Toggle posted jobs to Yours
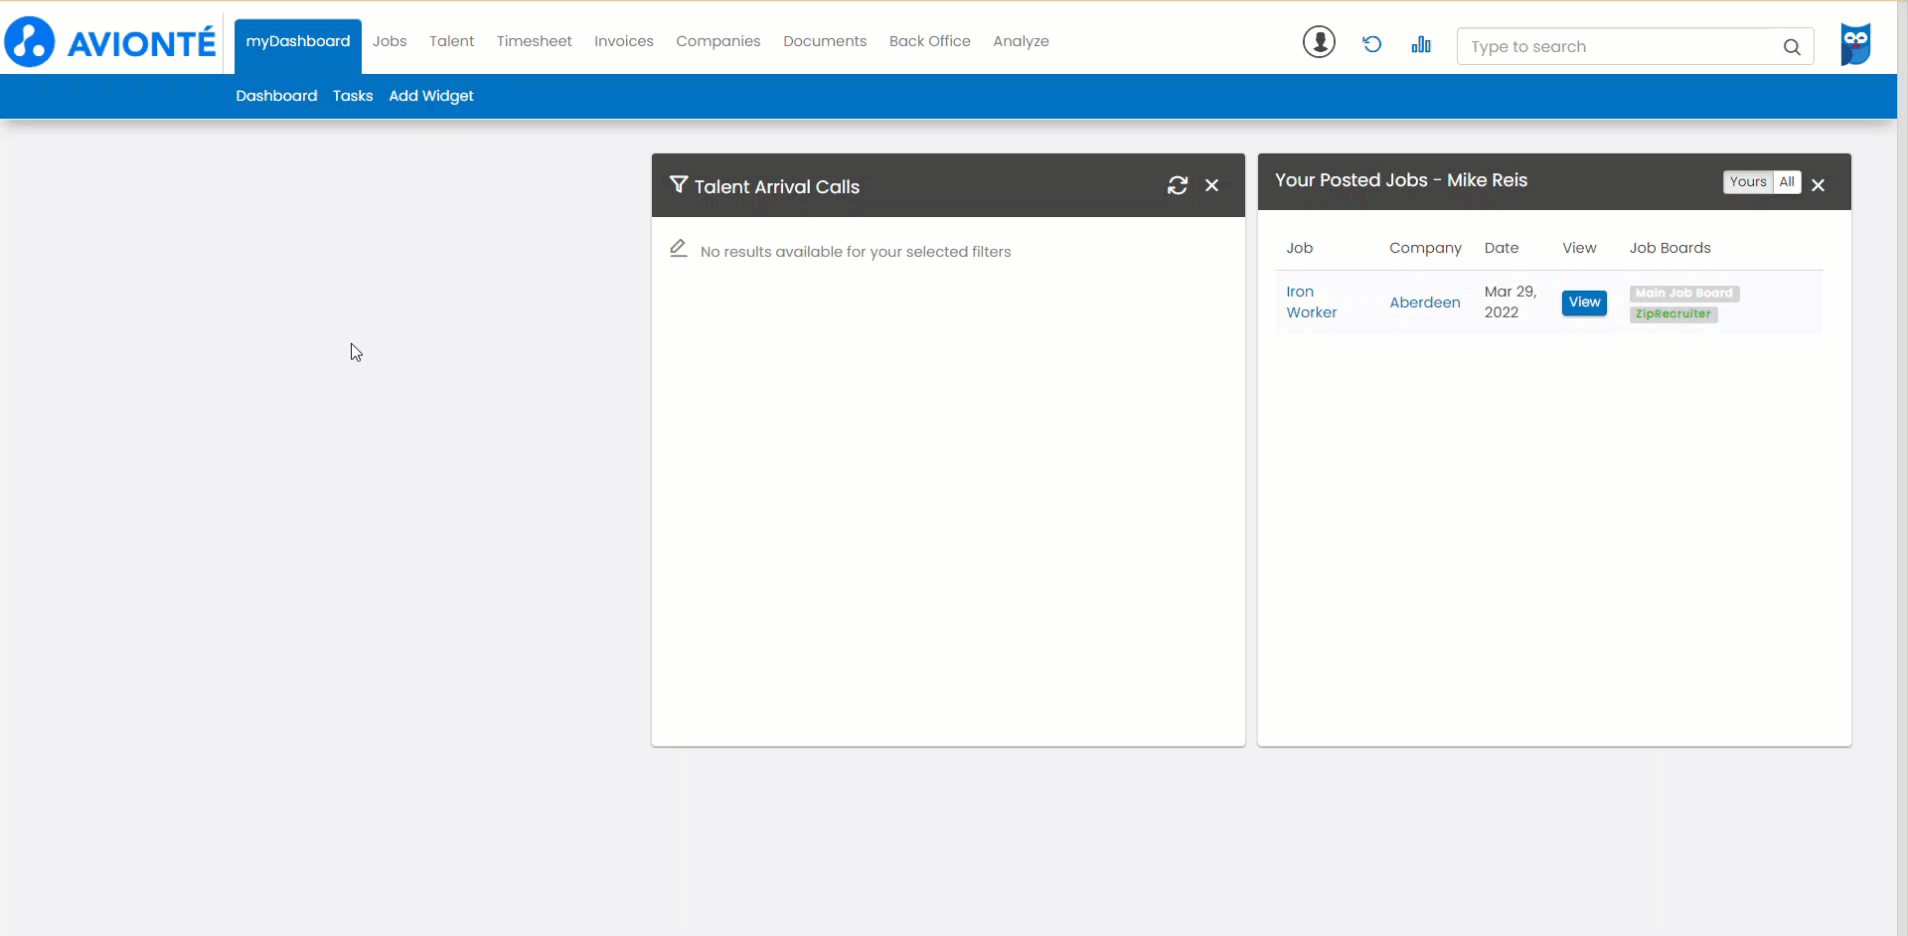Image resolution: width=1908 pixels, height=936 pixels. click(1747, 182)
